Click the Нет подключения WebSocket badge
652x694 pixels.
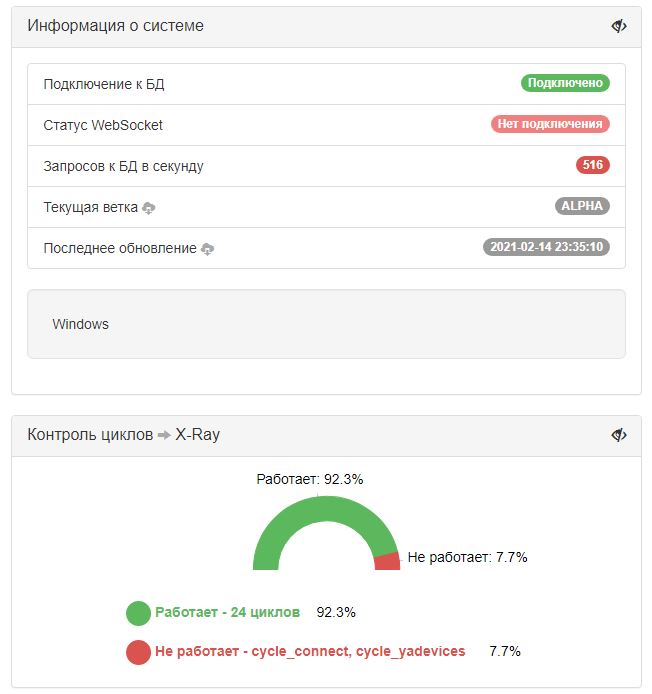pos(550,124)
